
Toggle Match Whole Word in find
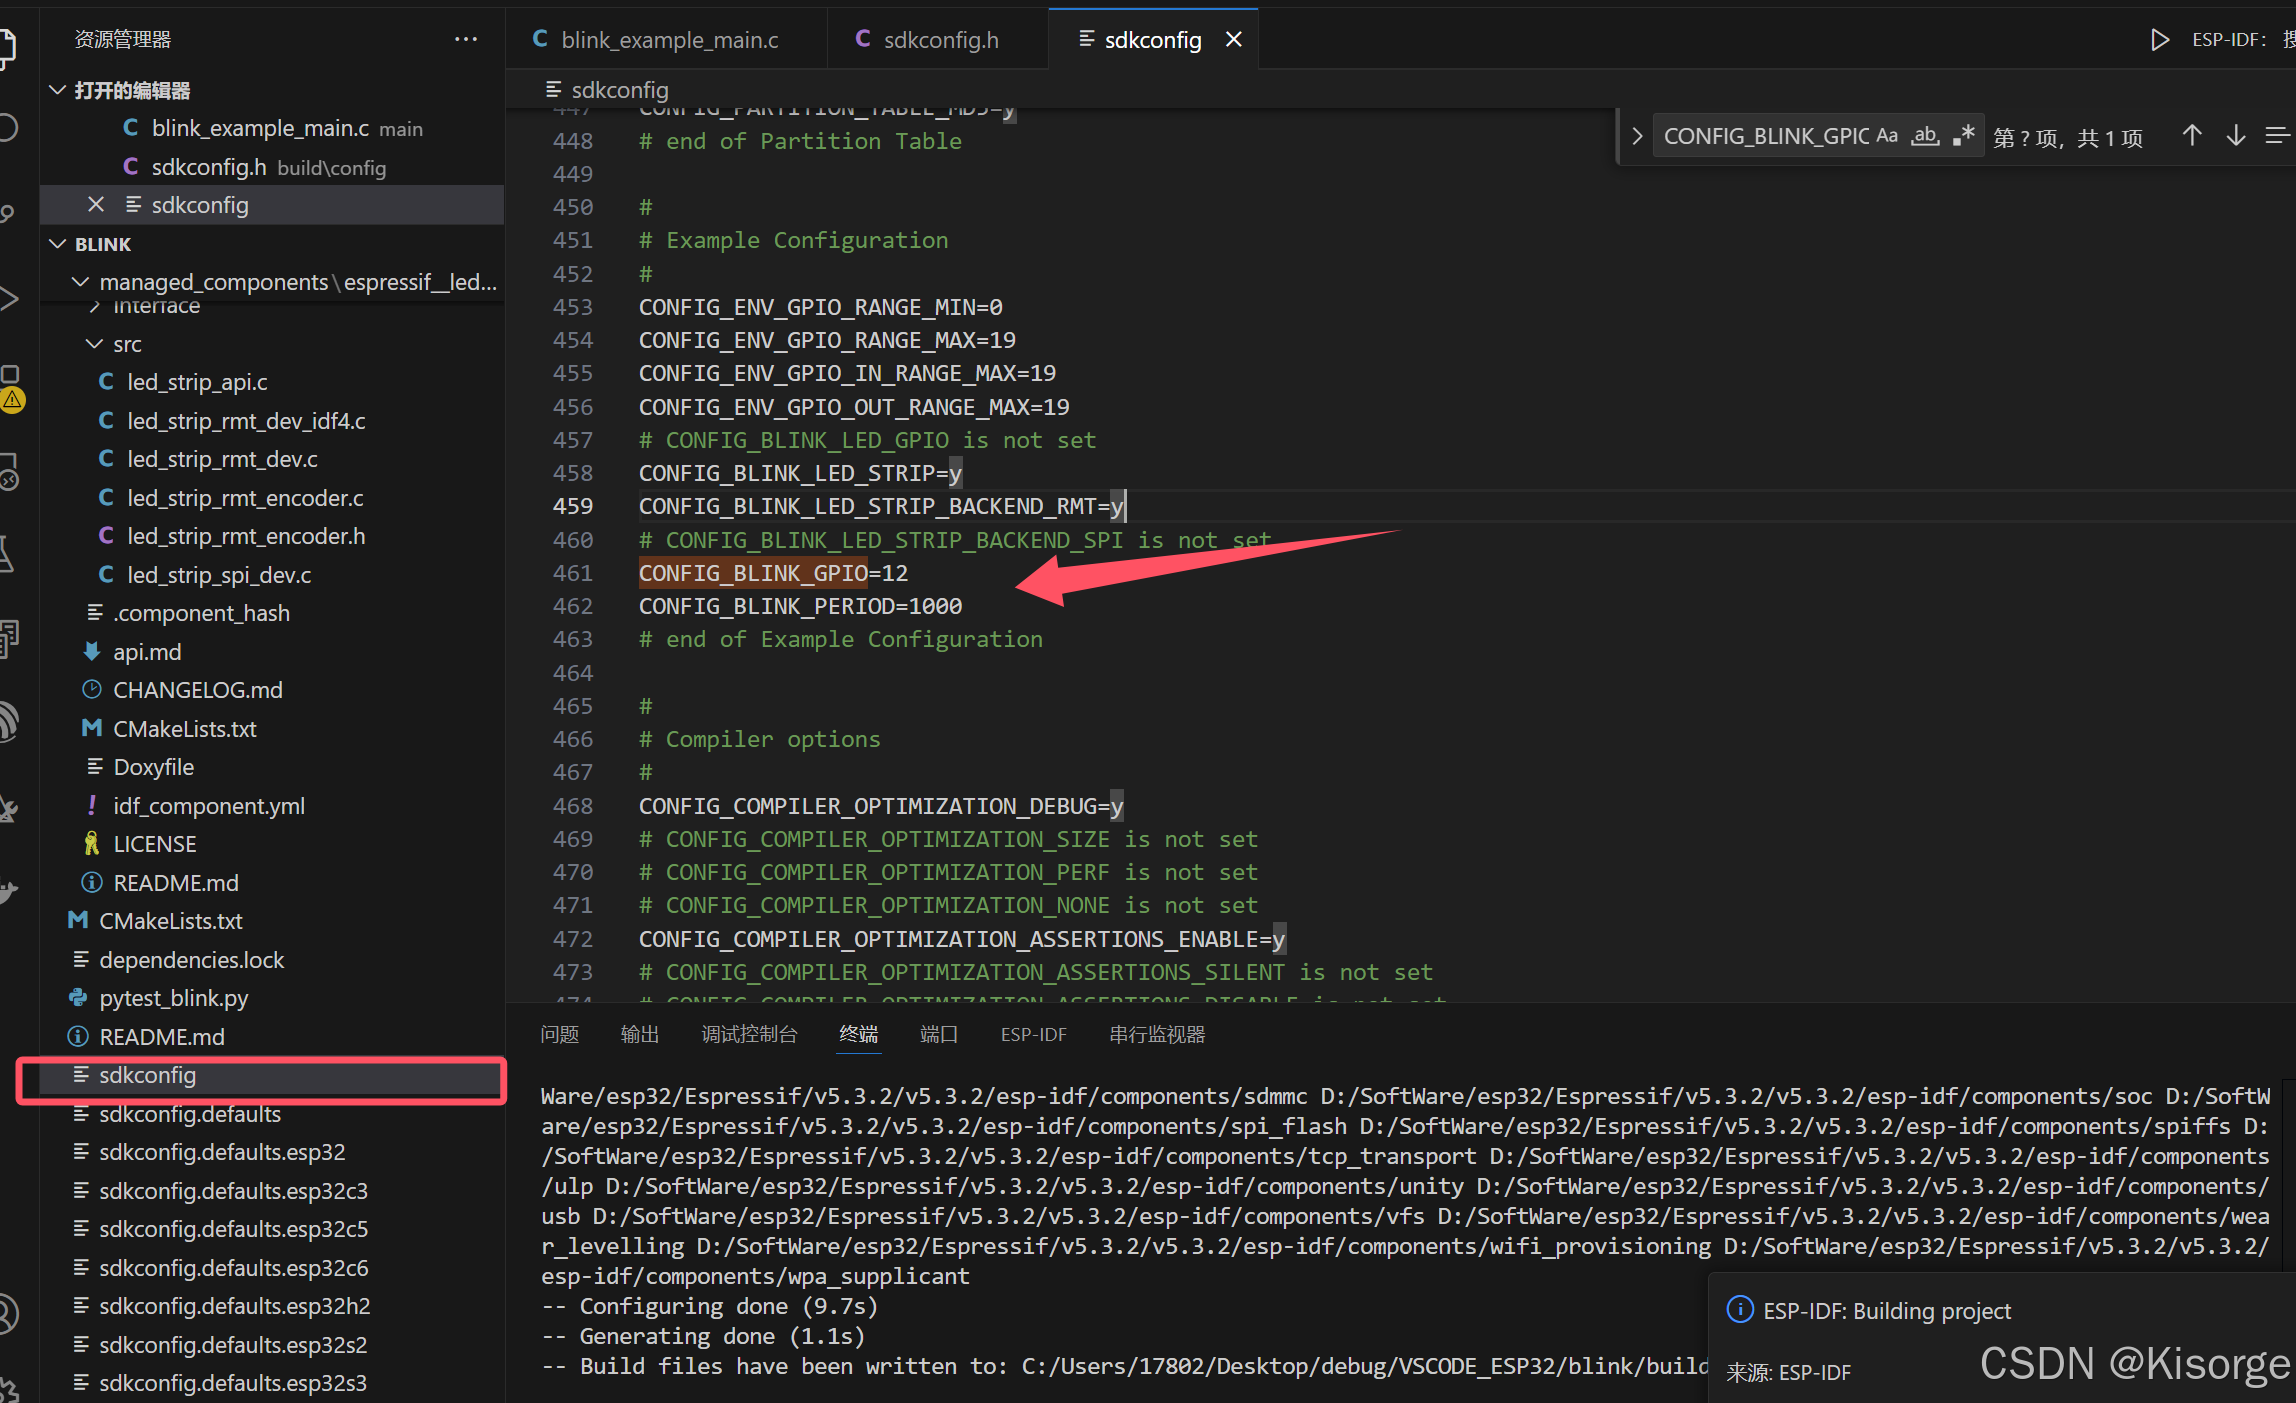[x=1925, y=136]
